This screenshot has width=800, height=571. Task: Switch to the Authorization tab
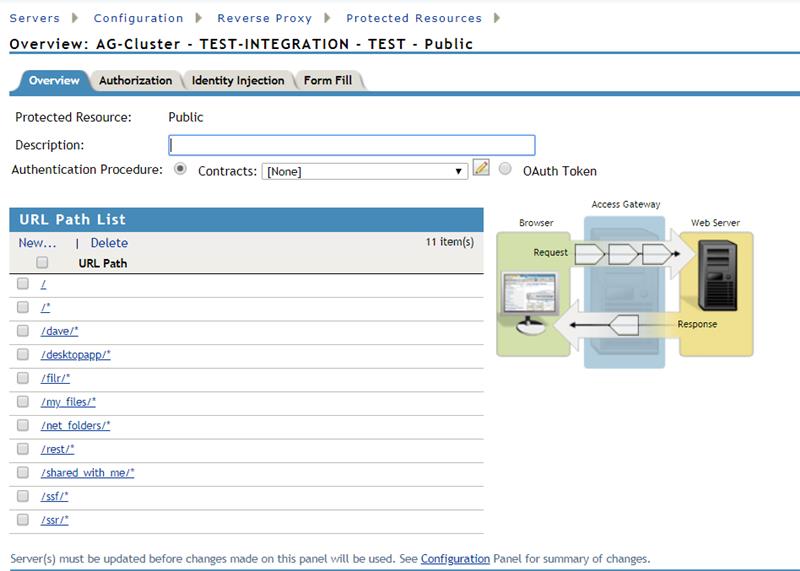pyautogui.click(x=135, y=81)
